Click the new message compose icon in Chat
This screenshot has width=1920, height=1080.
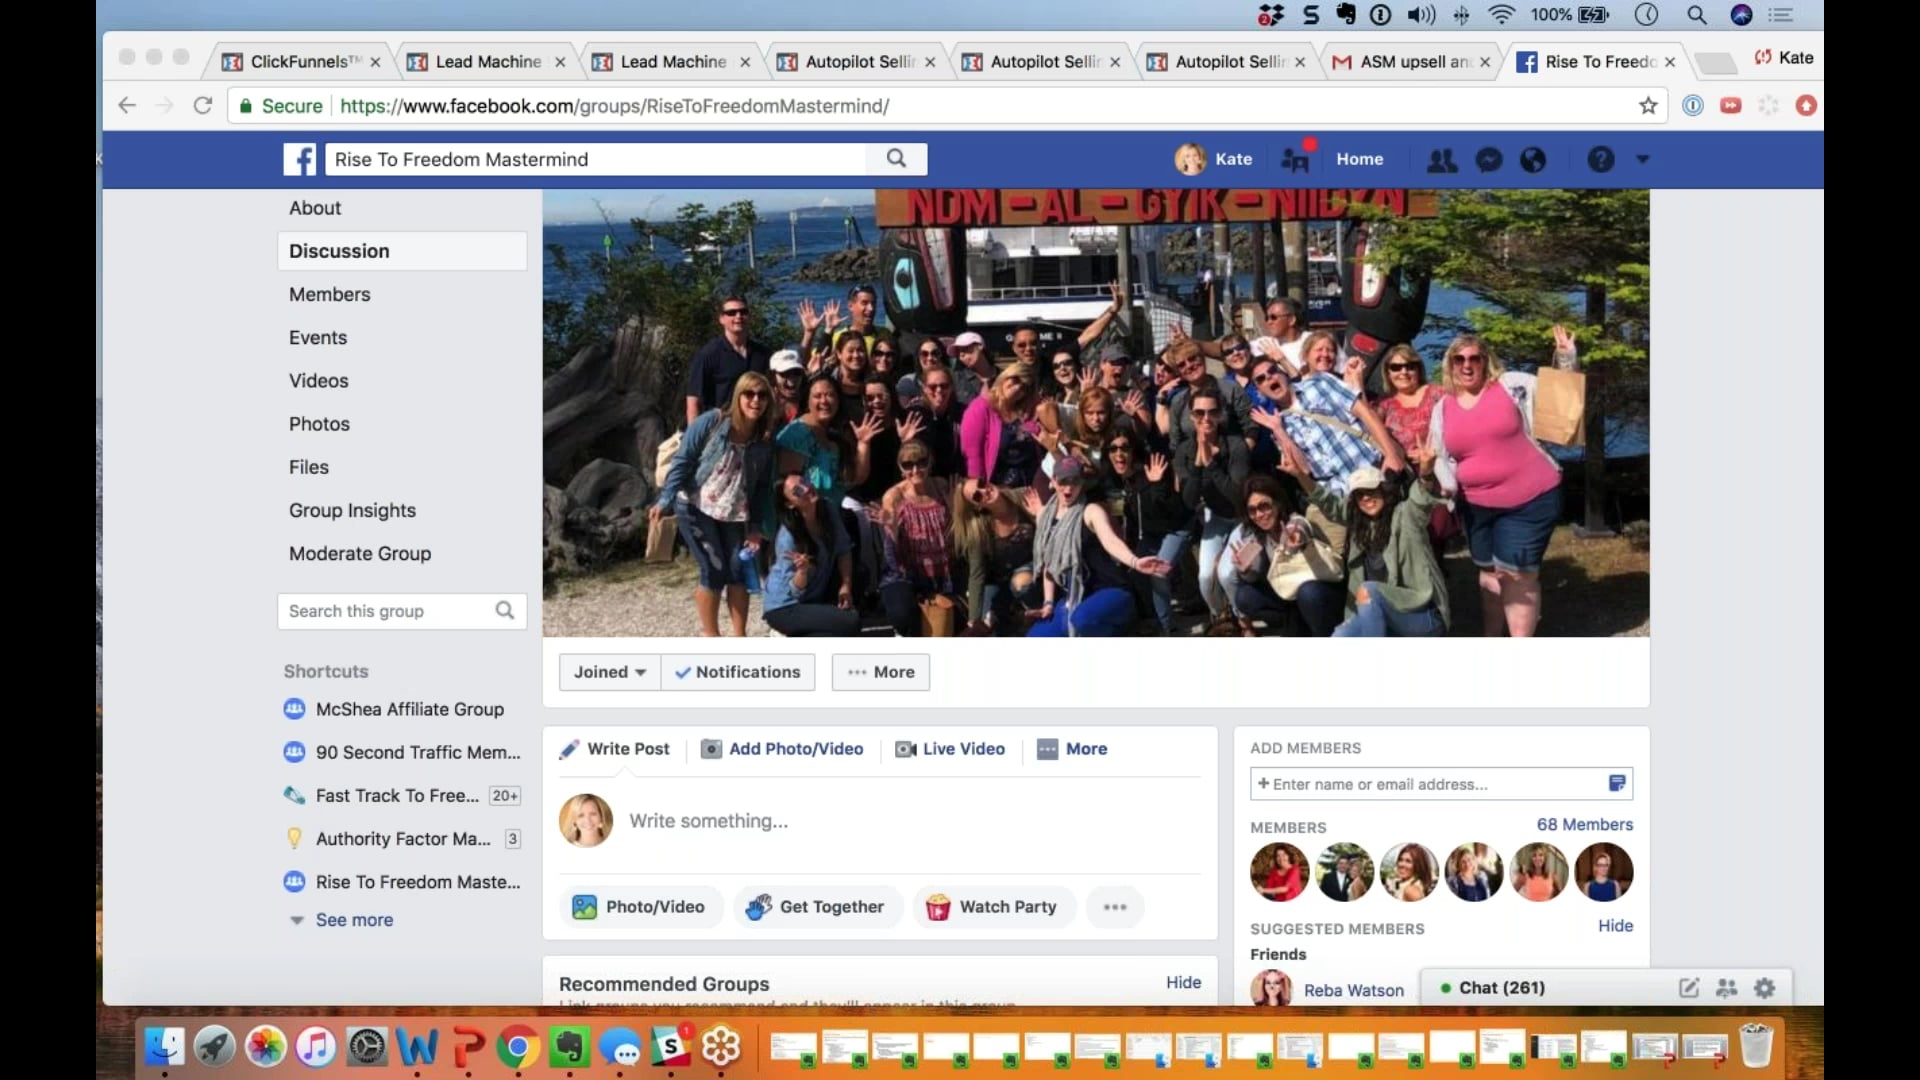[x=1689, y=988]
